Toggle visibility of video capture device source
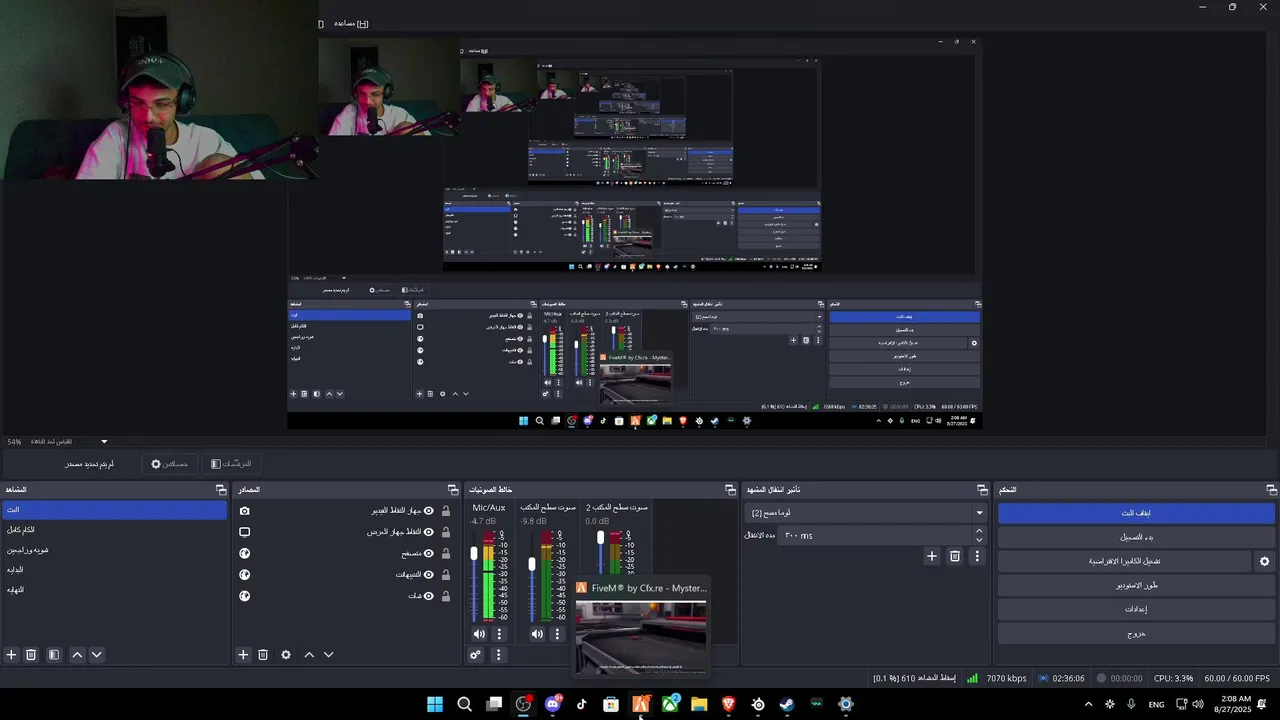This screenshot has height=720, width=1280. click(x=429, y=511)
